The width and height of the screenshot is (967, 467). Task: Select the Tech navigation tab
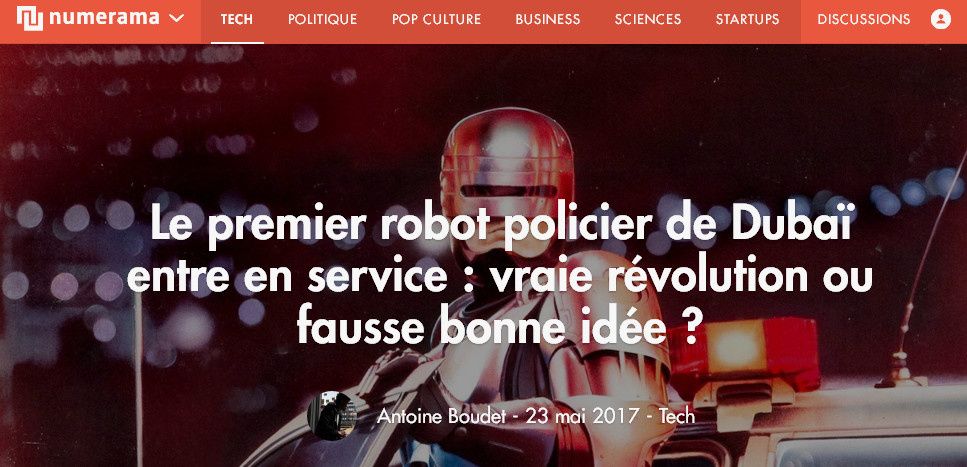[x=237, y=19]
